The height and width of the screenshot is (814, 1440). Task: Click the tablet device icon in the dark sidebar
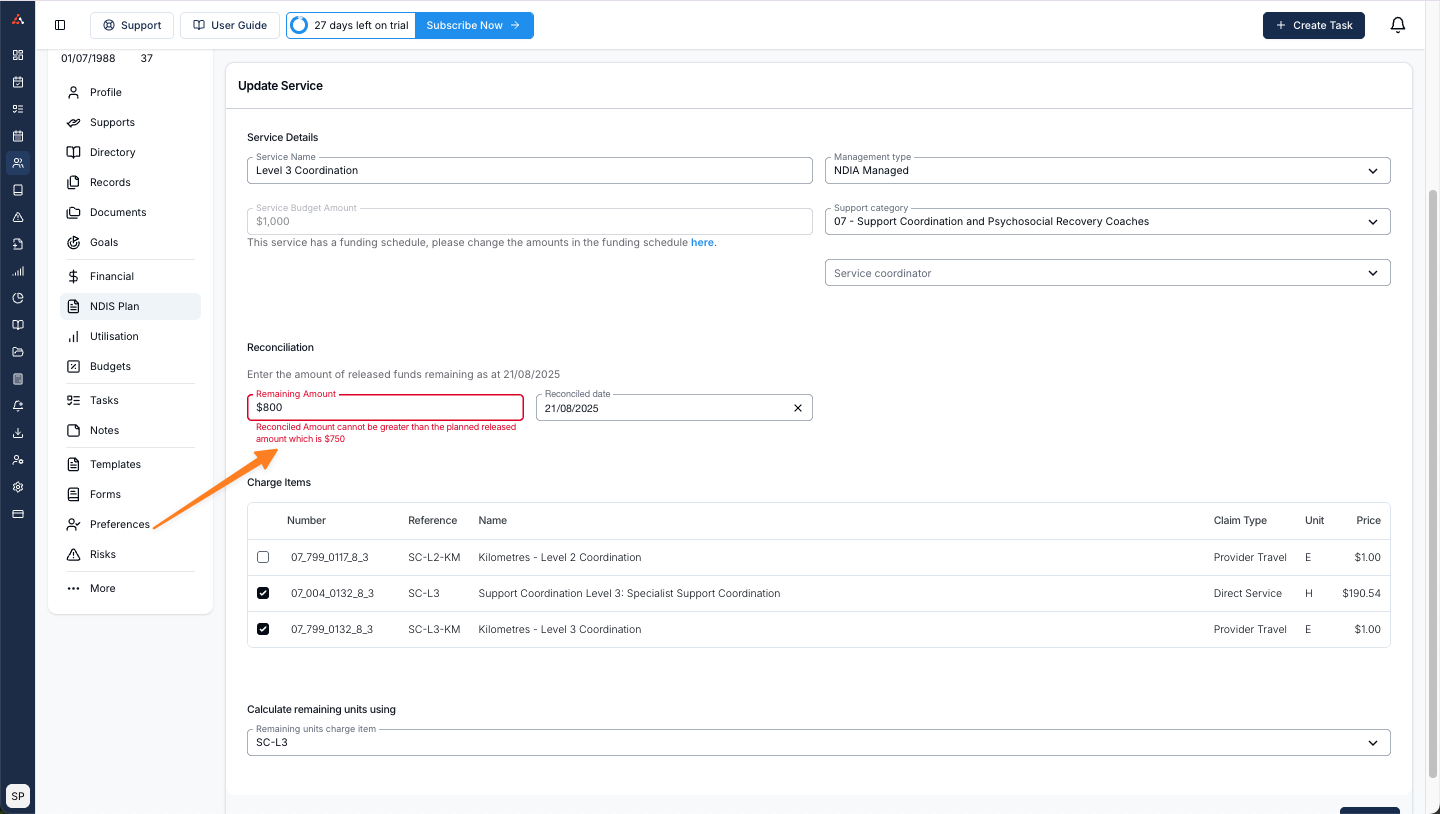click(x=18, y=190)
